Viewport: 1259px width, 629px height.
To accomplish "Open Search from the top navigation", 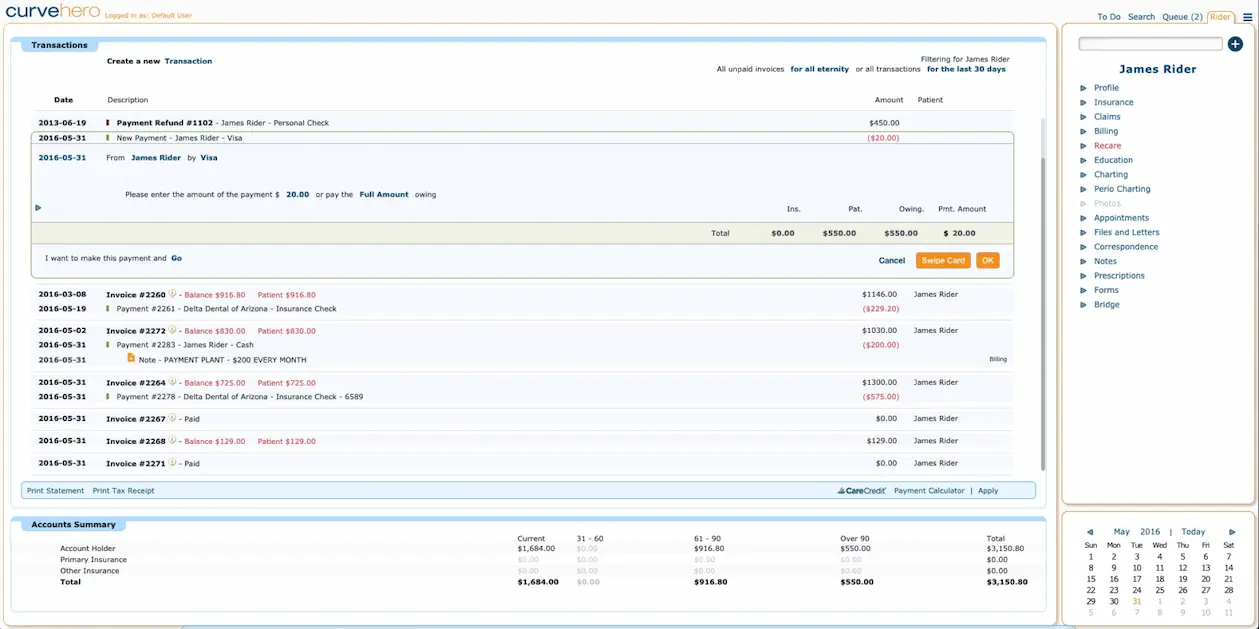I will (x=1140, y=16).
